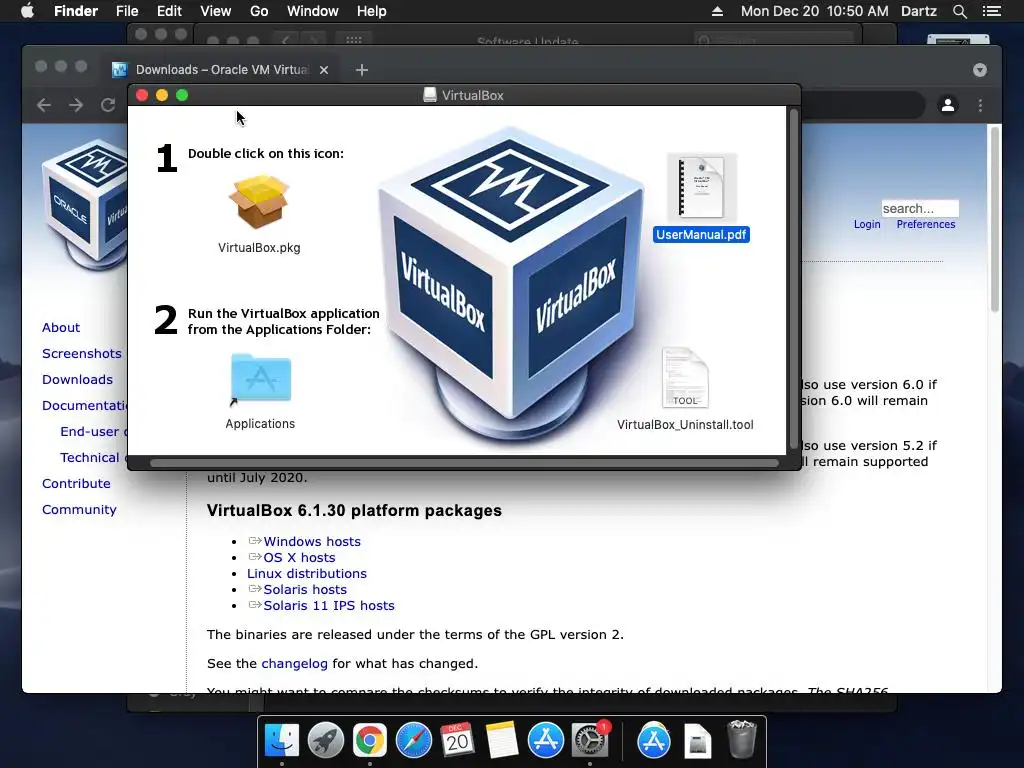Open the Notes icon in the Dock
The image size is (1024, 768).
click(502, 741)
